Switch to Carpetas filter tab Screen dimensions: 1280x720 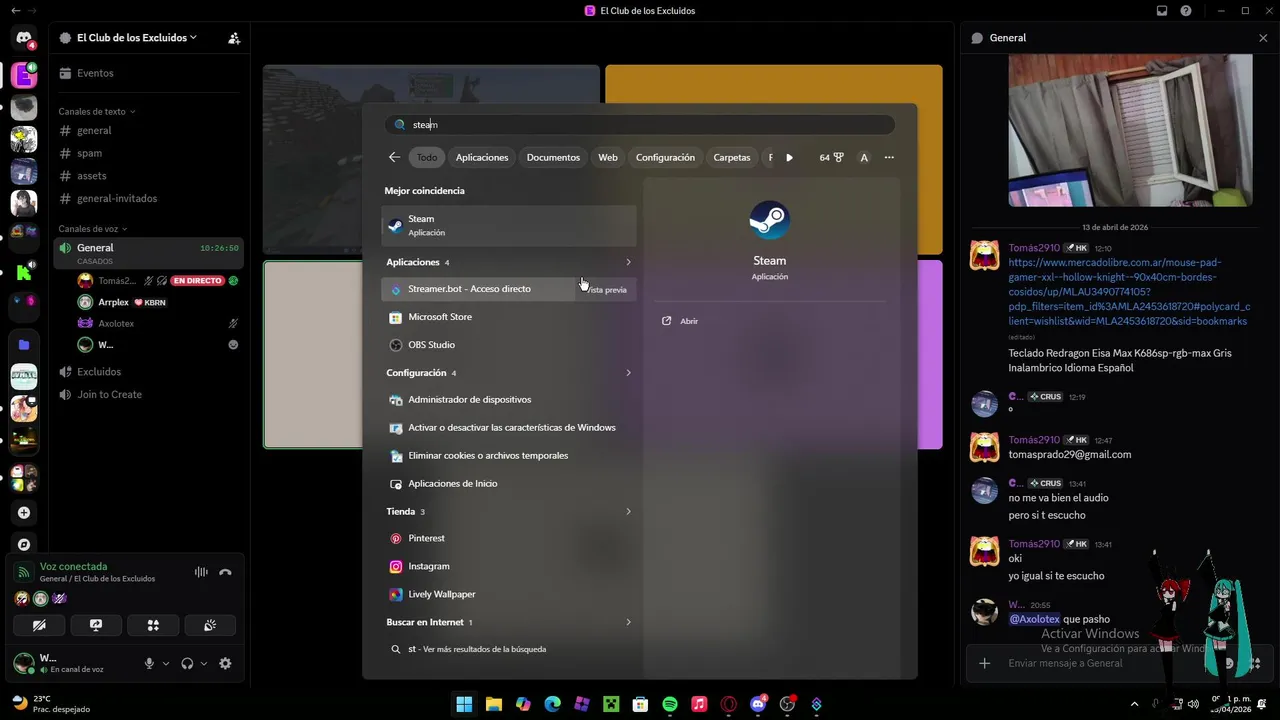[732, 157]
